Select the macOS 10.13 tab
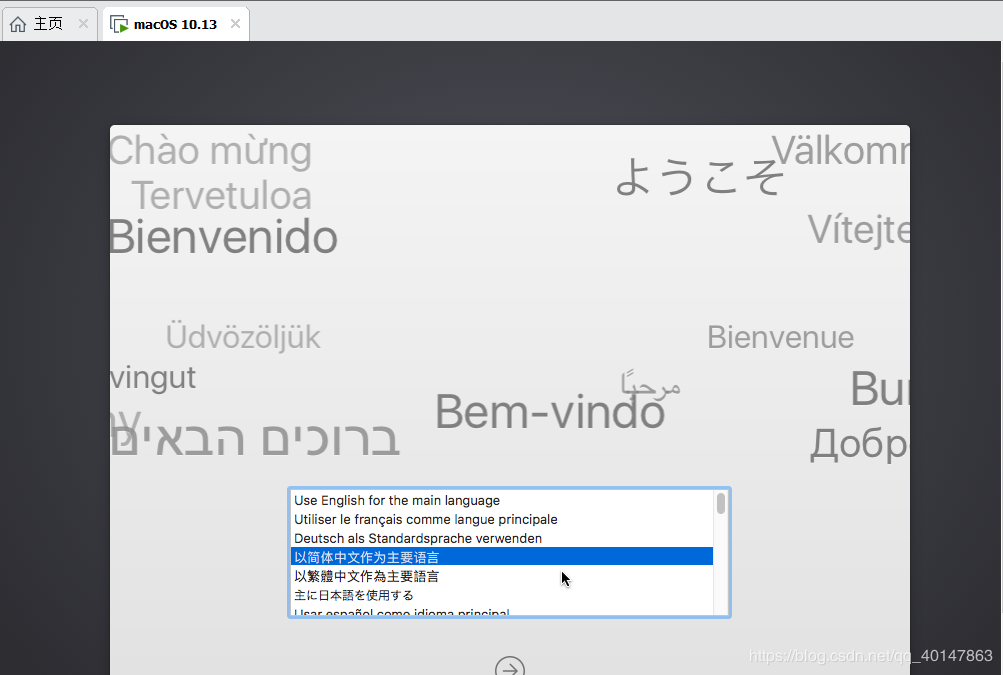1003x675 pixels. pos(175,24)
